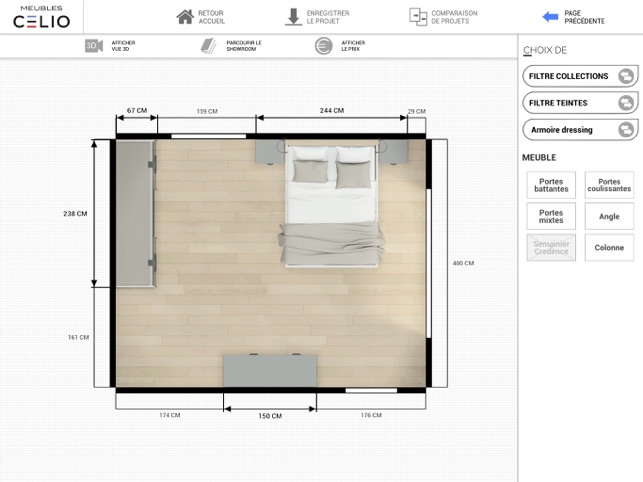Click the Afficher vue 3D label
Image resolution: width=643 pixels, height=482 pixels.
[x=123, y=46]
